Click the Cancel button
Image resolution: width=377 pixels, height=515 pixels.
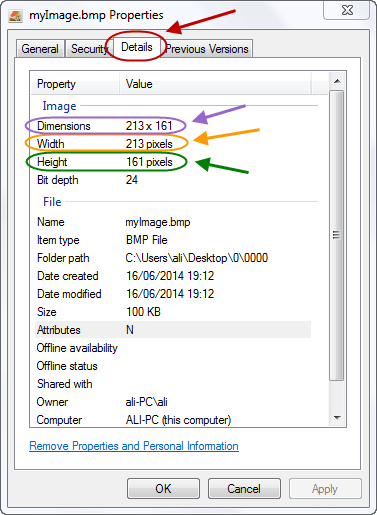tap(244, 489)
